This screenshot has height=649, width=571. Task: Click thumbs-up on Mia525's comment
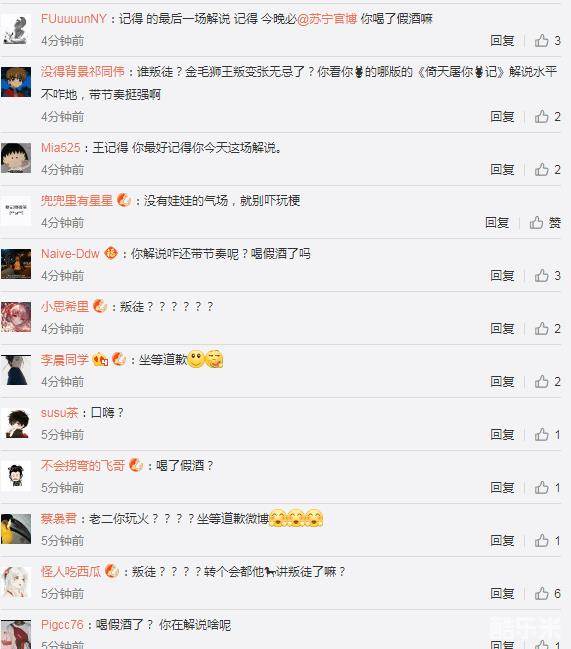point(541,169)
